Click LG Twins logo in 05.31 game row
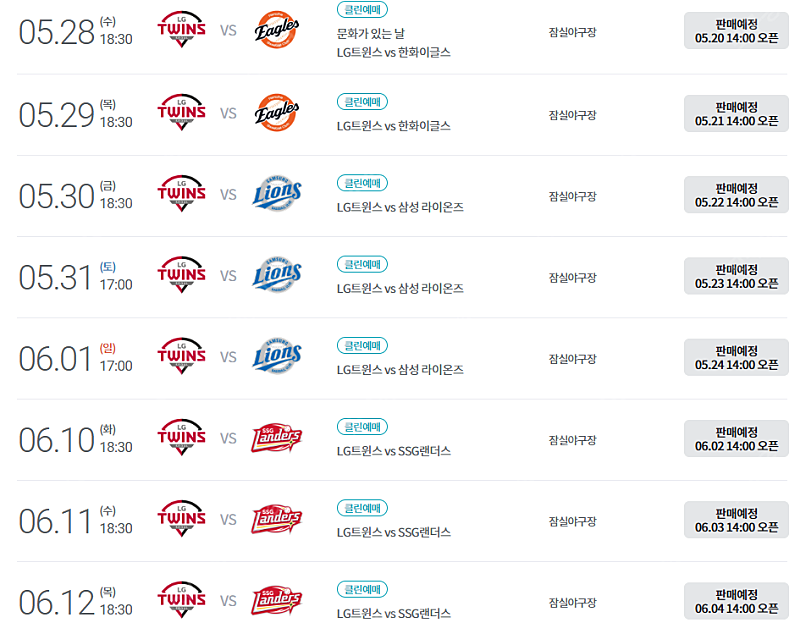The width and height of the screenshot is (800, 634). pos(181,274)
